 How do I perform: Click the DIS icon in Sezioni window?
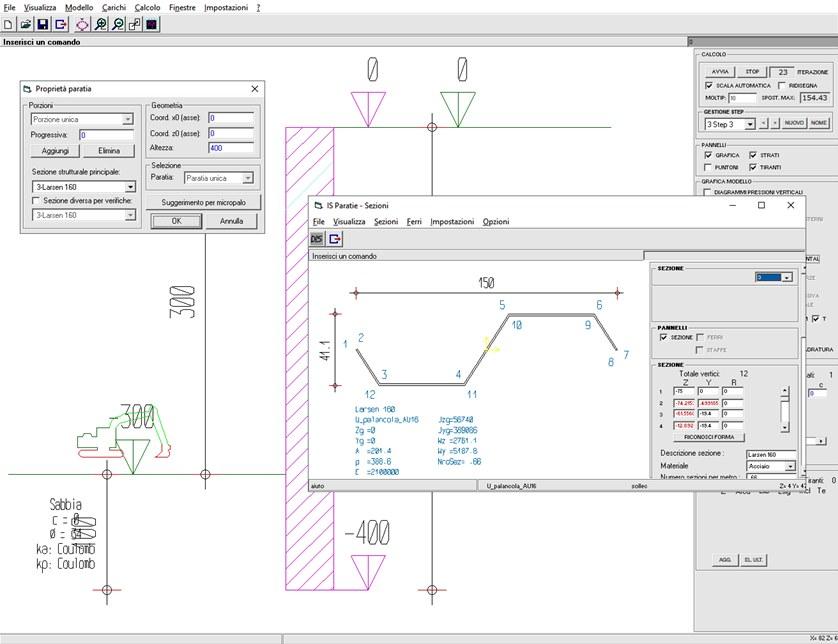318,239
